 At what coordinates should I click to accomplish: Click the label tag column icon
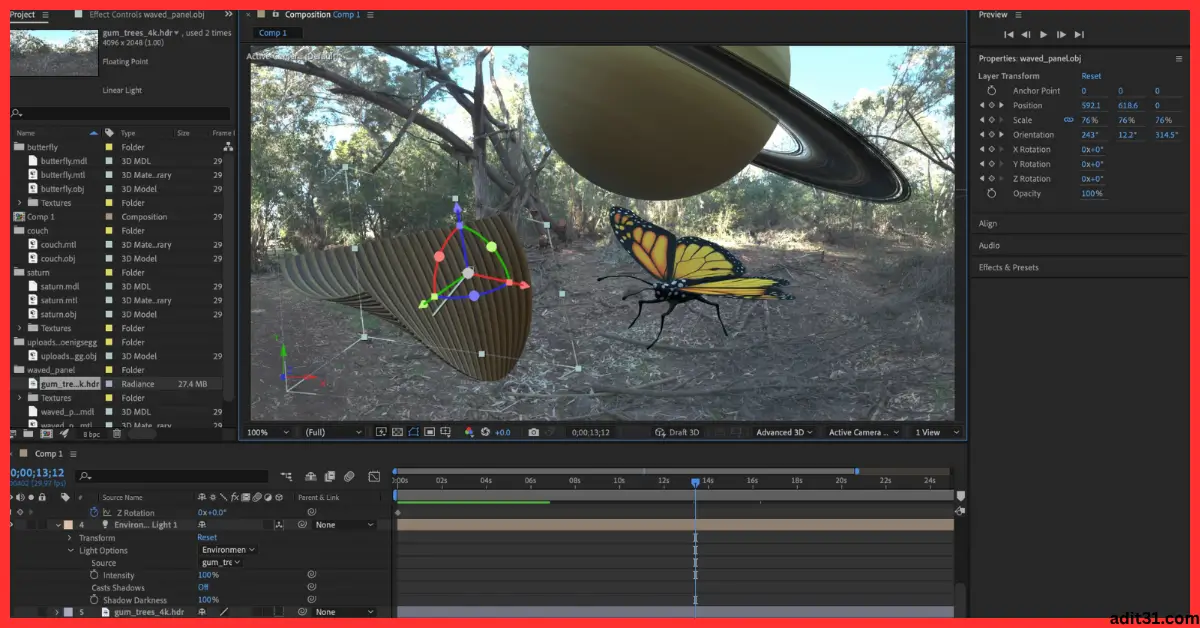109,133
